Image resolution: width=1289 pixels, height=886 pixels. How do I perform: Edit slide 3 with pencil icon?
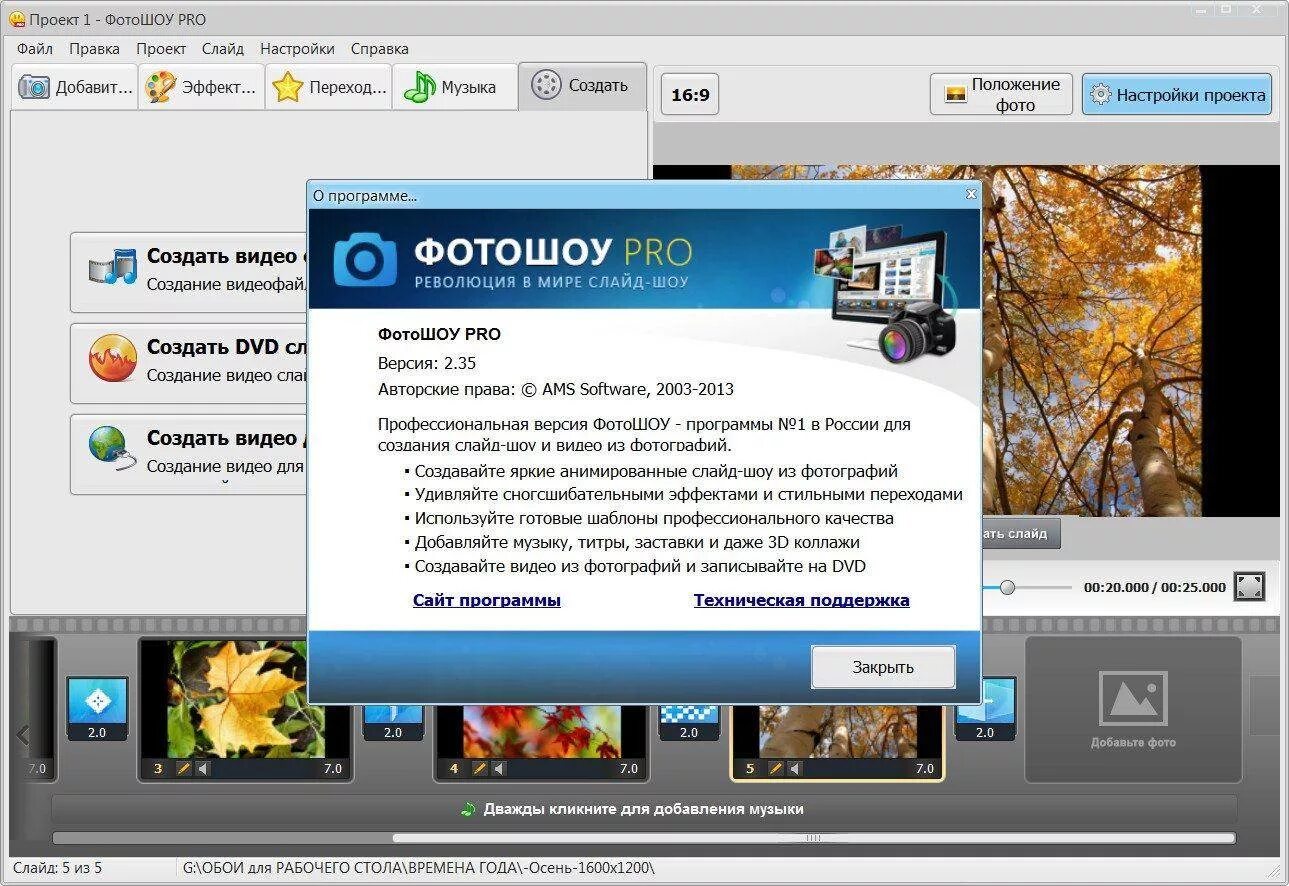[183, 769]
